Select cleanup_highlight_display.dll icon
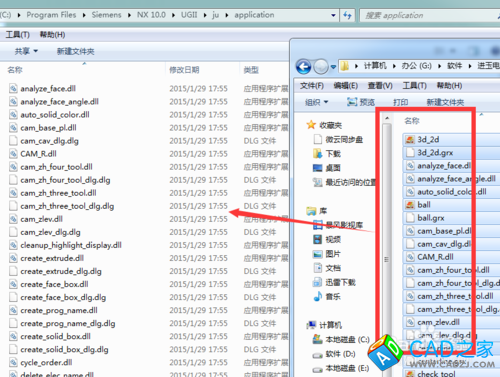 pos(13,245)
